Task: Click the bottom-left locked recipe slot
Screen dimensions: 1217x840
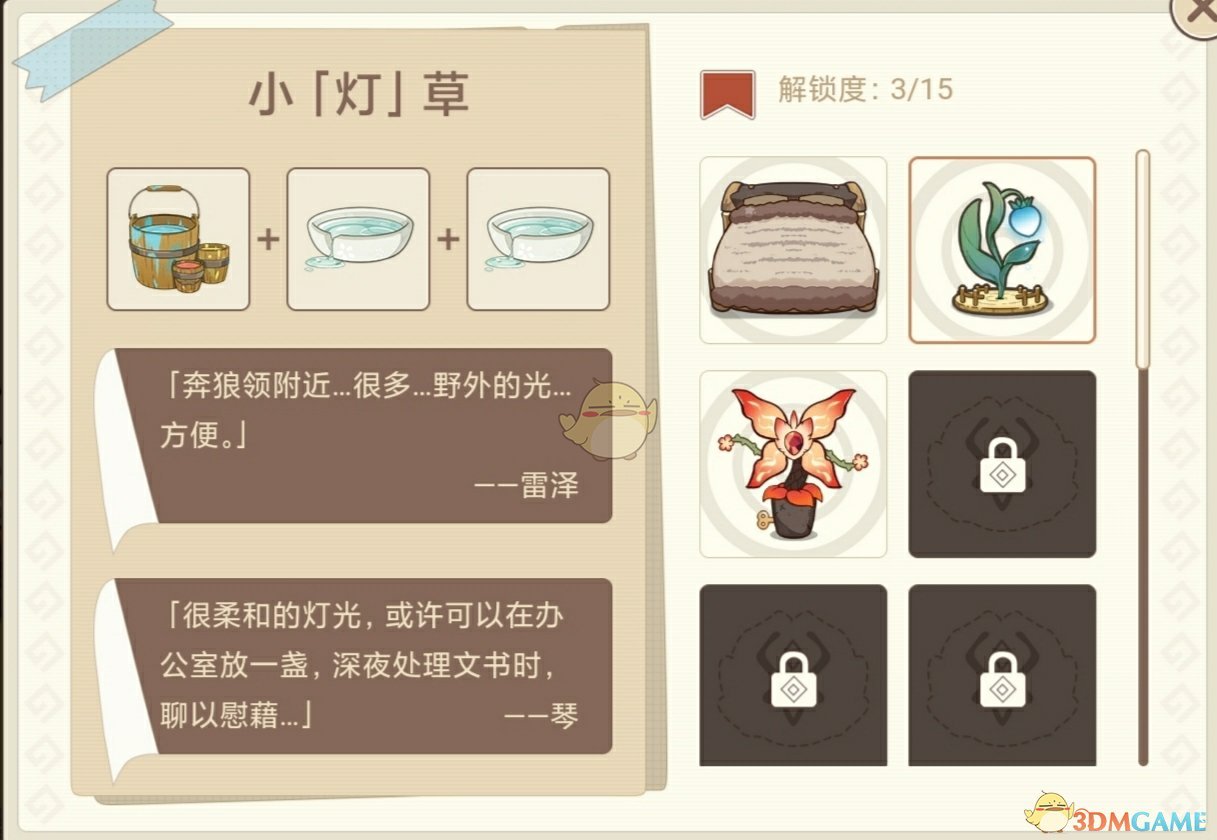Action: 793,675
